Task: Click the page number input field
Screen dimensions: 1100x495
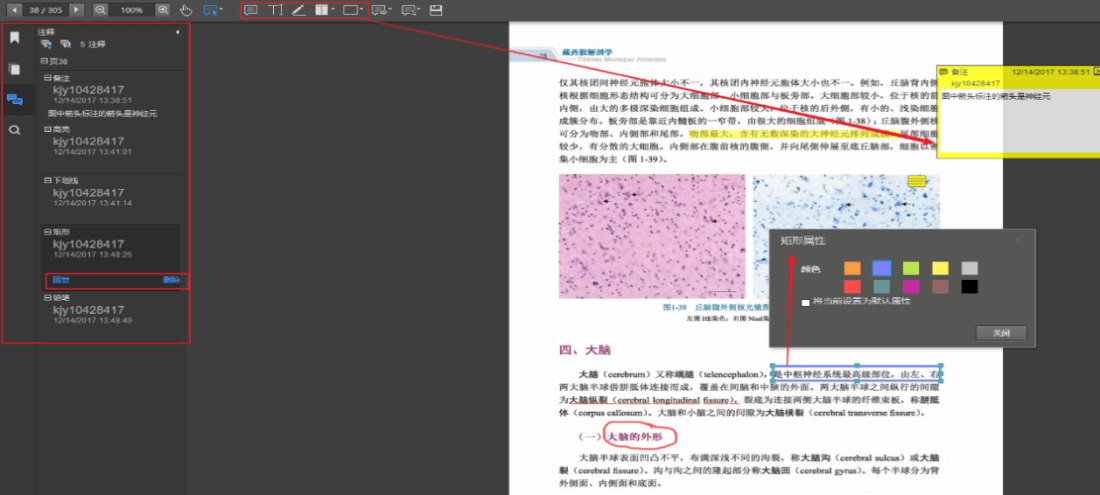Action: (x=44, y=10)
